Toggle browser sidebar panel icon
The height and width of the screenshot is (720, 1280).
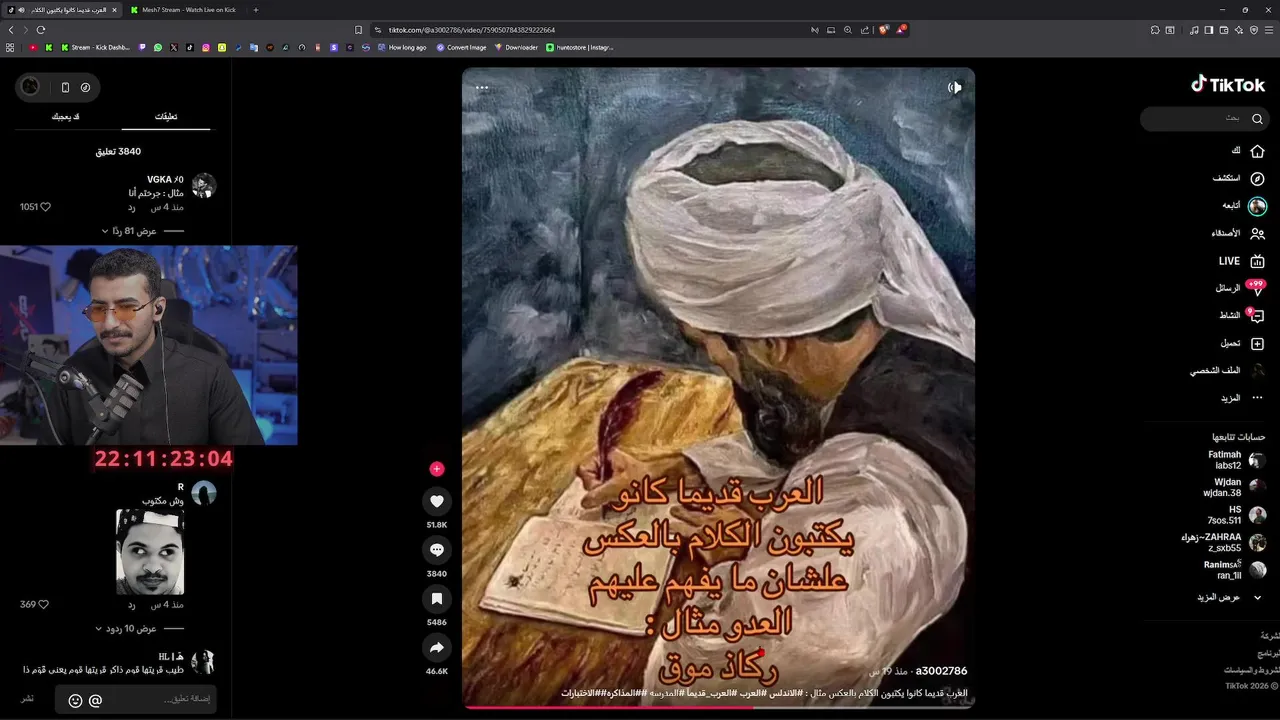(x=1208, y=30)
